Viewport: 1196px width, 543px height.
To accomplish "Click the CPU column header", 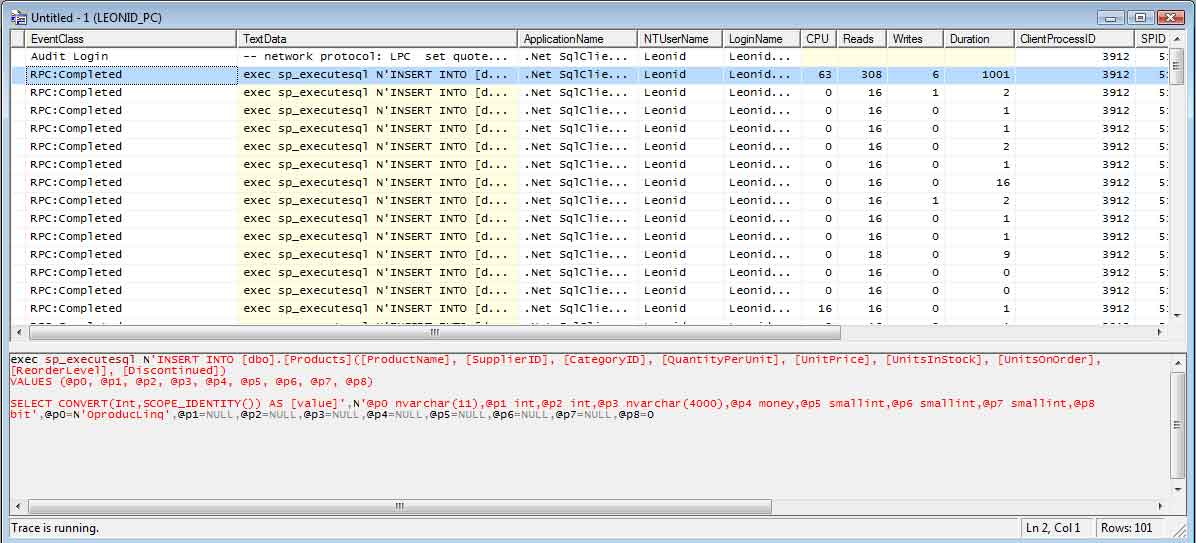I will coord(818,39).
